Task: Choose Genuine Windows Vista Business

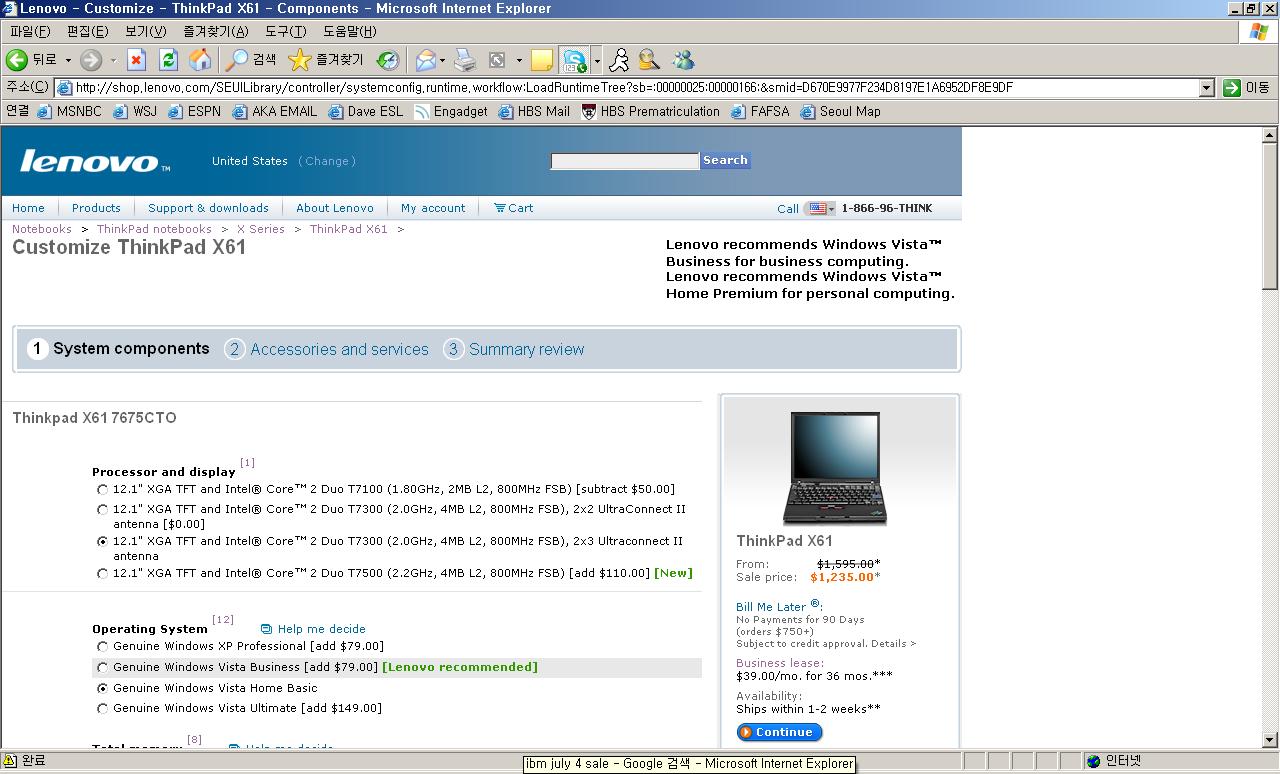Action: [x=102, y=668]
